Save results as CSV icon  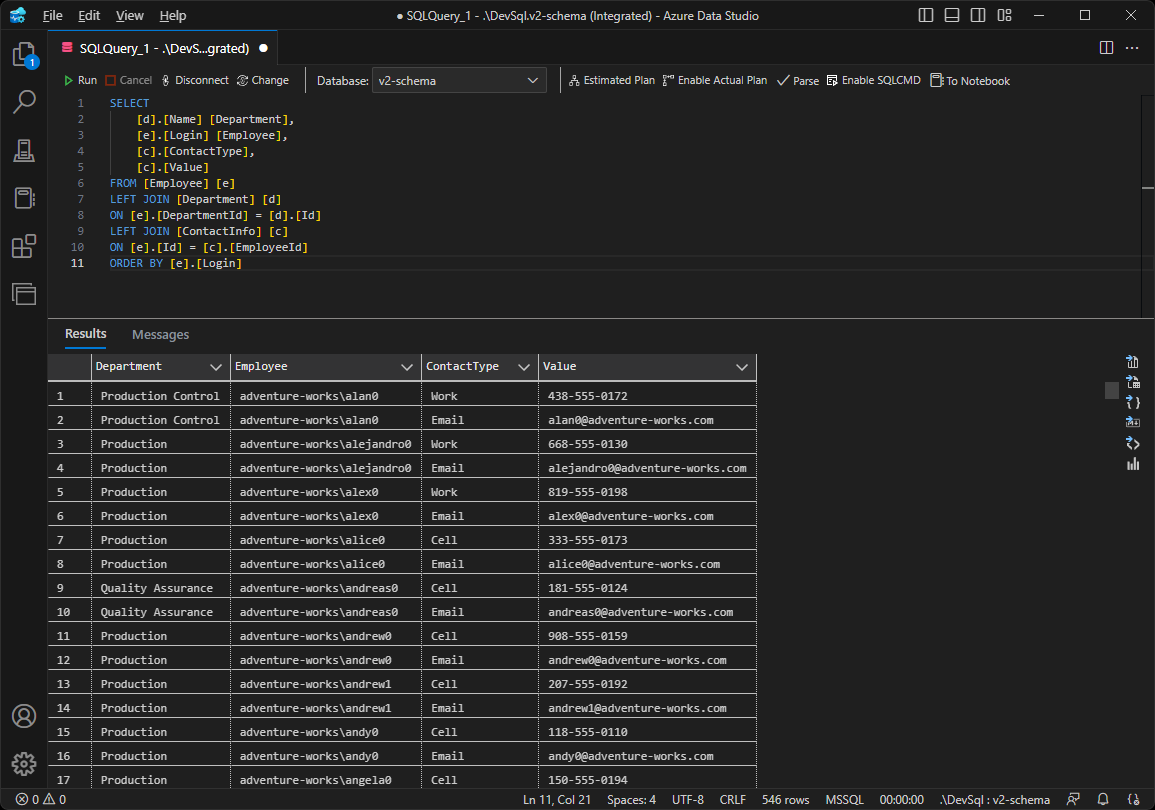1133,362
